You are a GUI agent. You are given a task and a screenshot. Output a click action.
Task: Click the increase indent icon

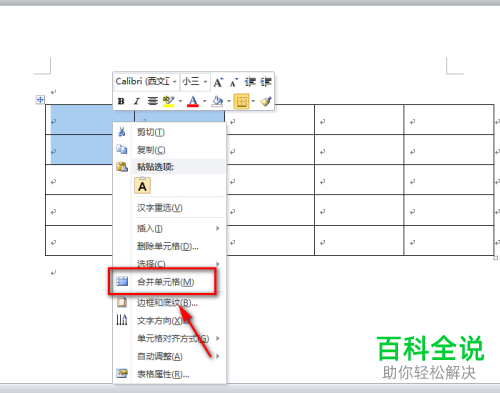(266, 82)
